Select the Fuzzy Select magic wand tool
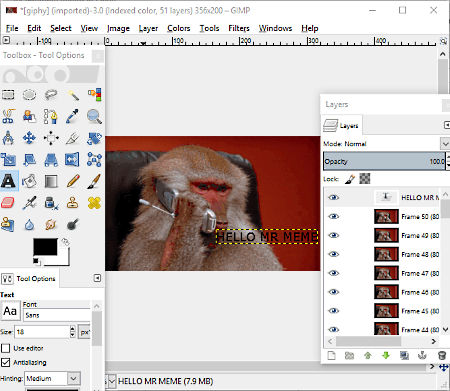The image size is (450, 391). (x=73, y=95)
